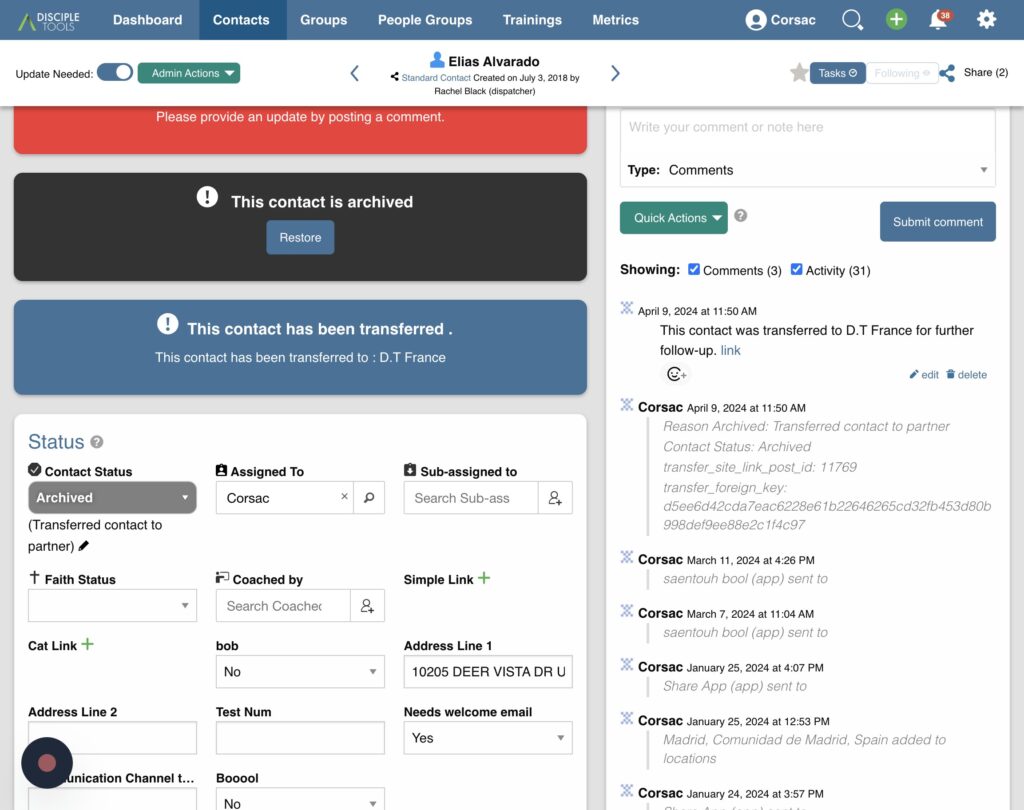Click the pencil icon to edit archive reason
1024x810 pixels.
tap(84, 546)
